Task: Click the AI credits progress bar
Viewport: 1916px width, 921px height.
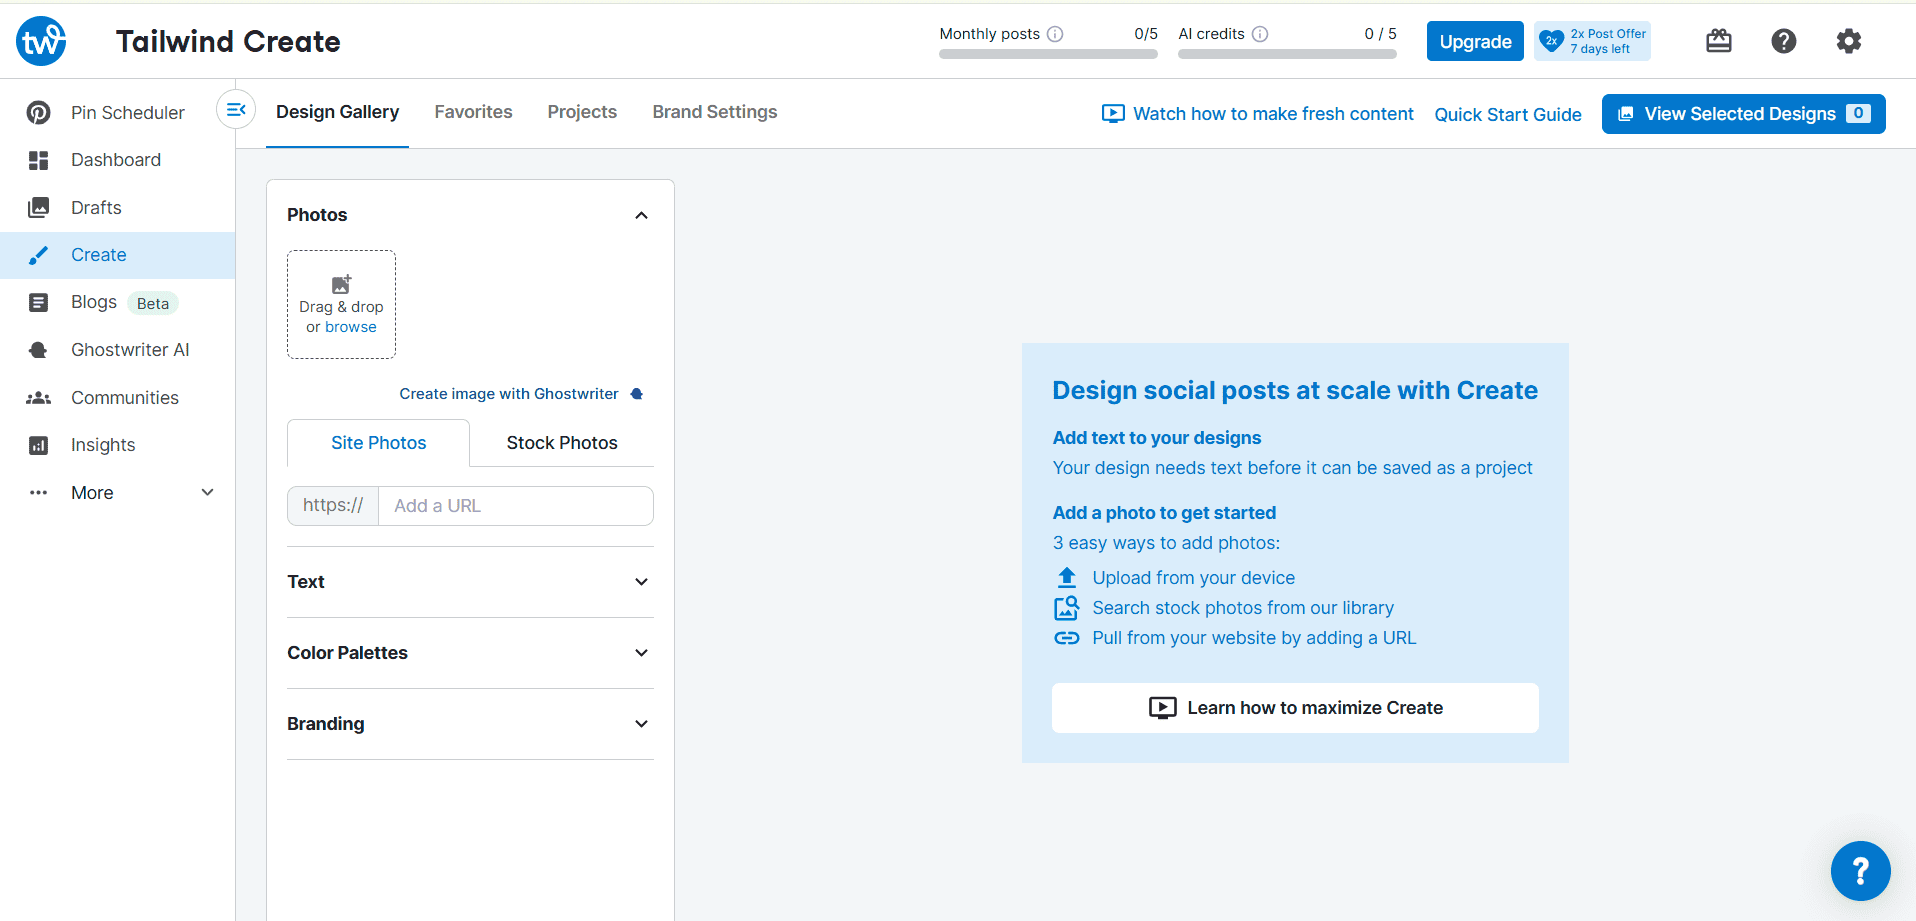Action: pos(1287,54)
